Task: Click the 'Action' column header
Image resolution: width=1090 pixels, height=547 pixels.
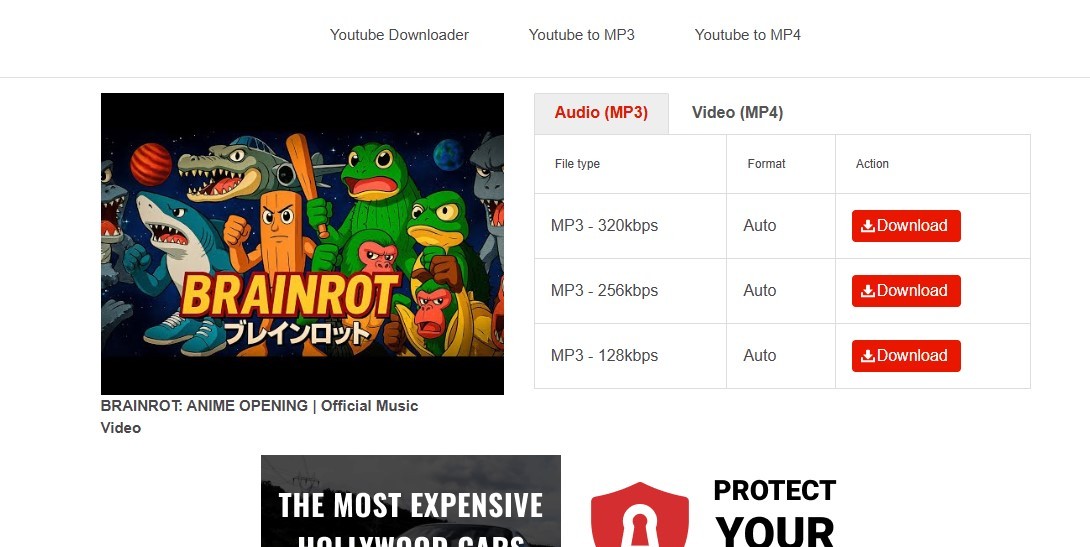Action: pyautogui.click(x=872, y=164)
